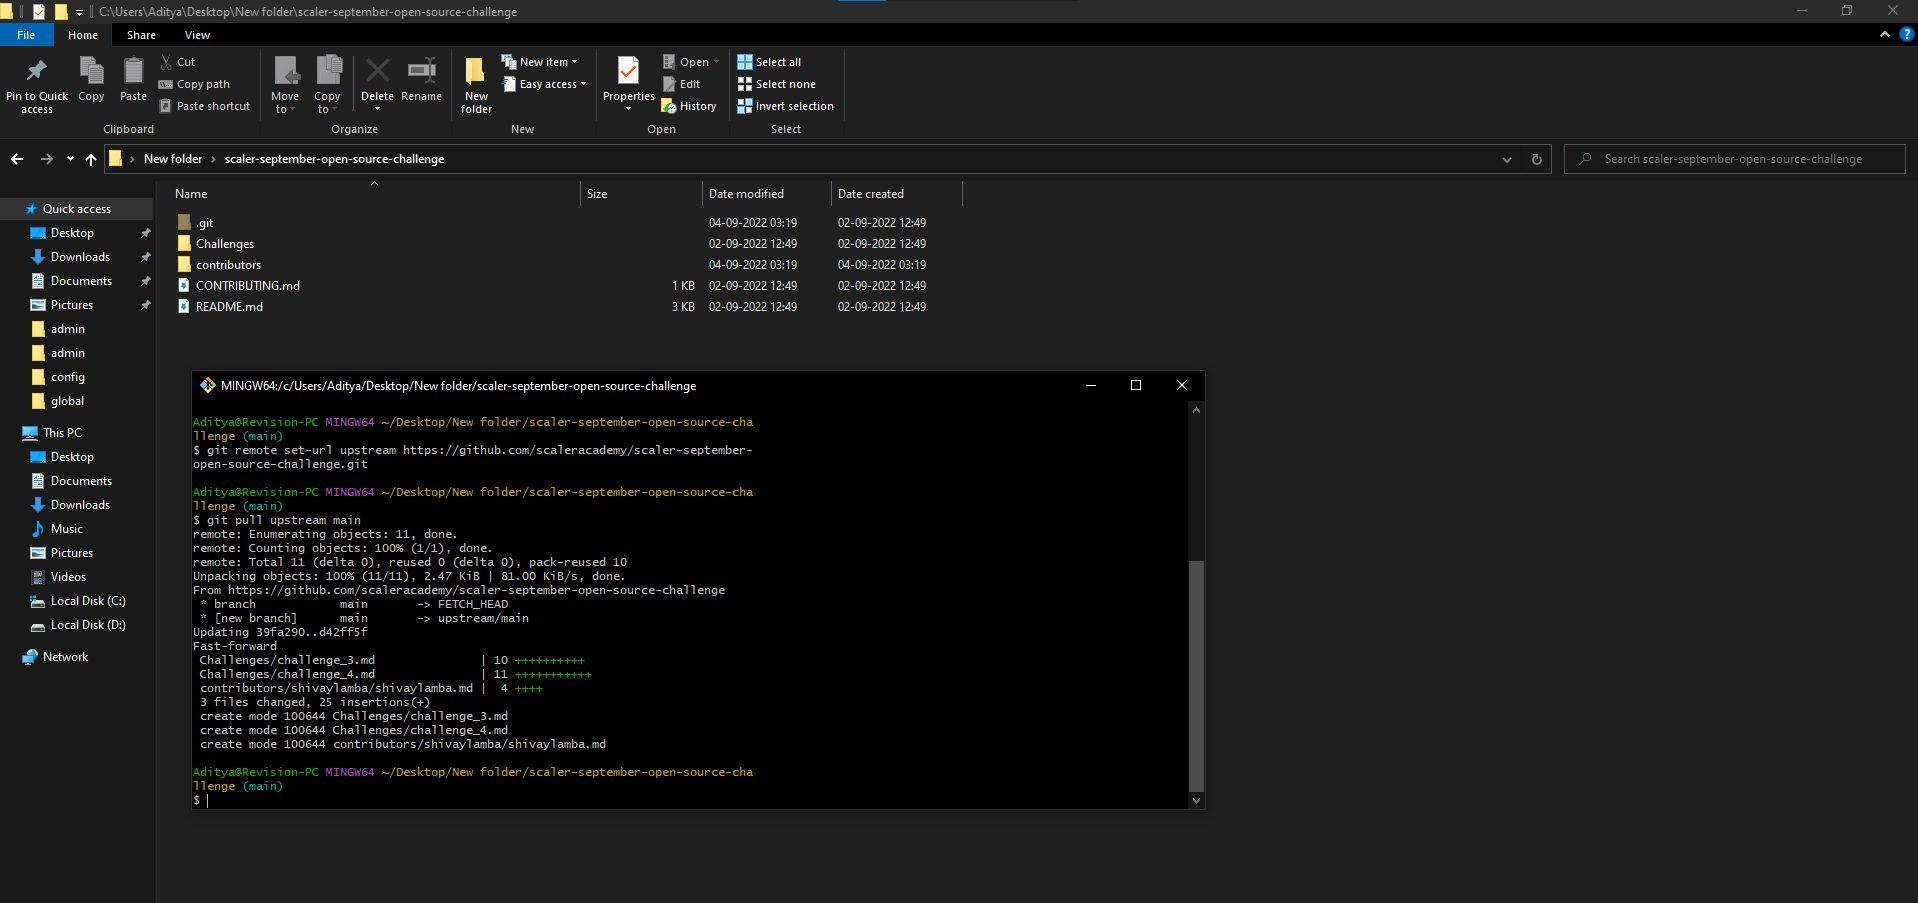Image resolution: width=1918 pixels, height=903 pixels.
Task: Switch to the Share ribbon tab
Action: 141,35
